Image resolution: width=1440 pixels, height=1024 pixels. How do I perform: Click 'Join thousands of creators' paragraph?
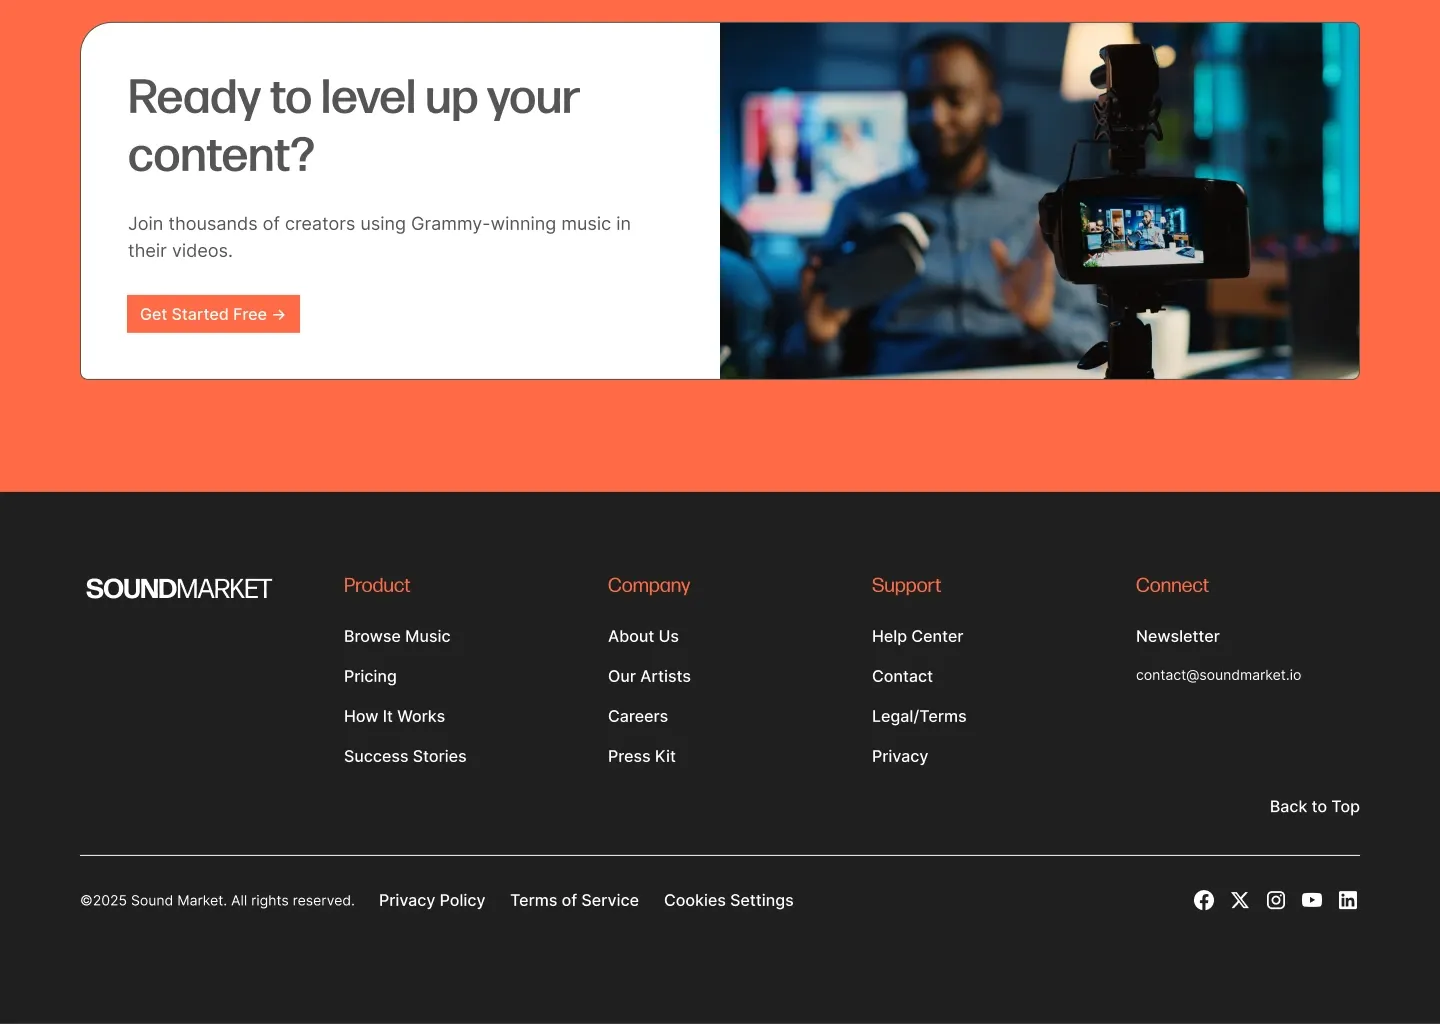click(379, 237)
